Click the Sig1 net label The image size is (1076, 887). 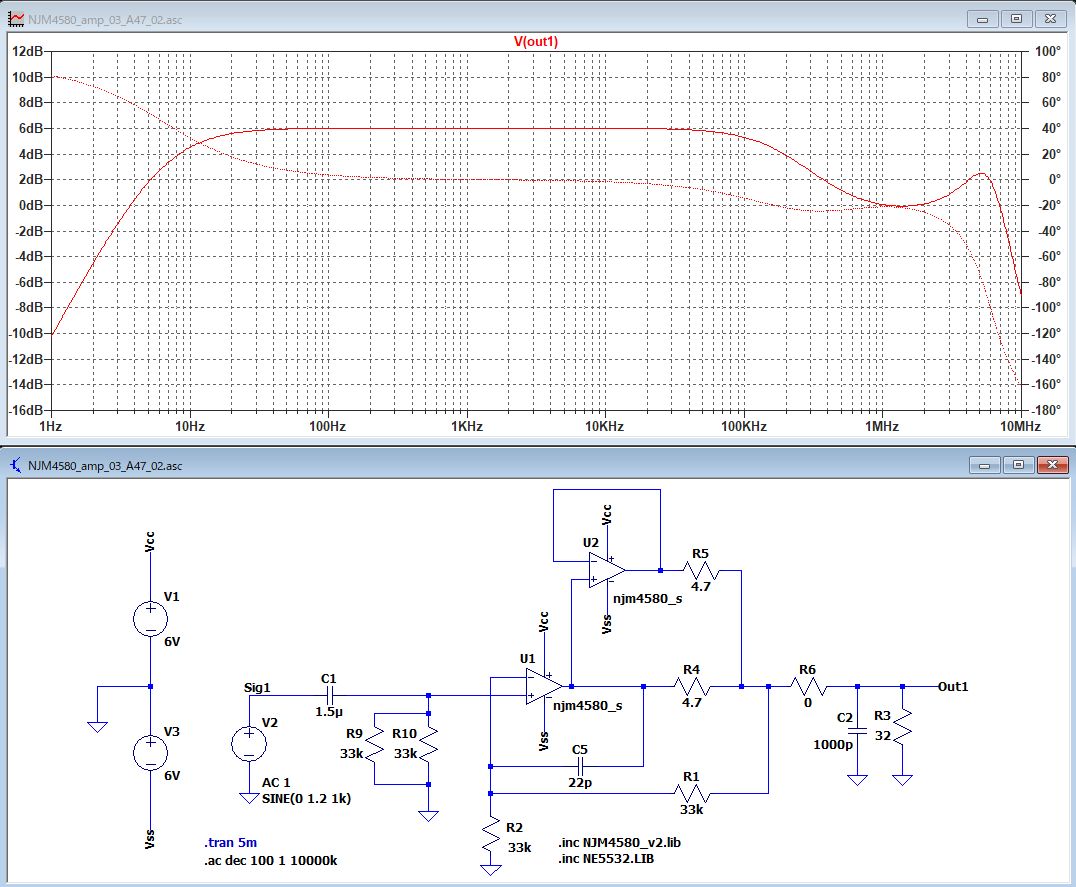tap(258, 687)
